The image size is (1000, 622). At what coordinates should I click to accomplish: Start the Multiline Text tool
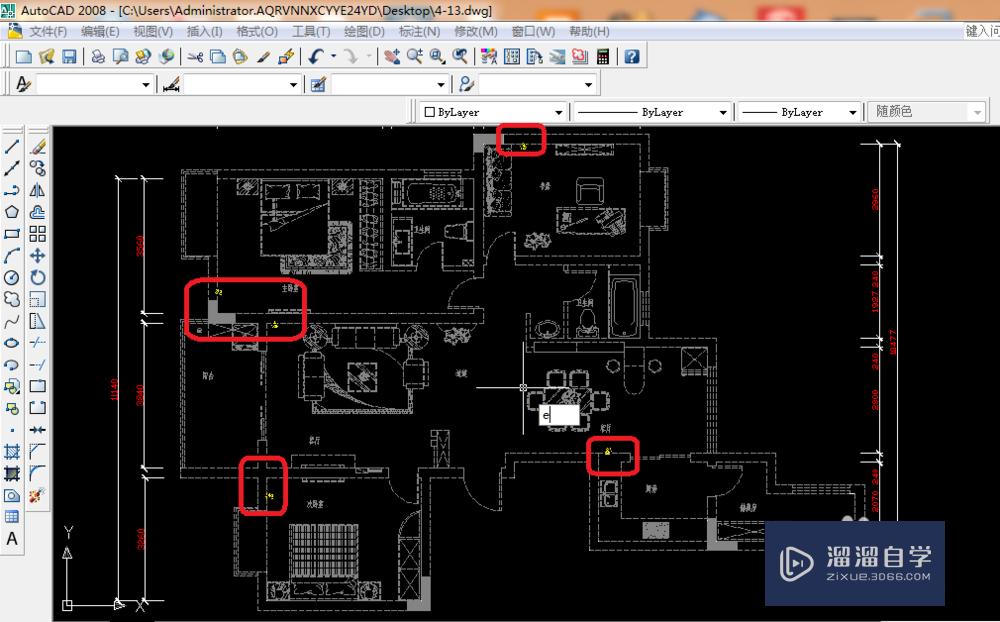pyautogui.click(x=12, y=539)
